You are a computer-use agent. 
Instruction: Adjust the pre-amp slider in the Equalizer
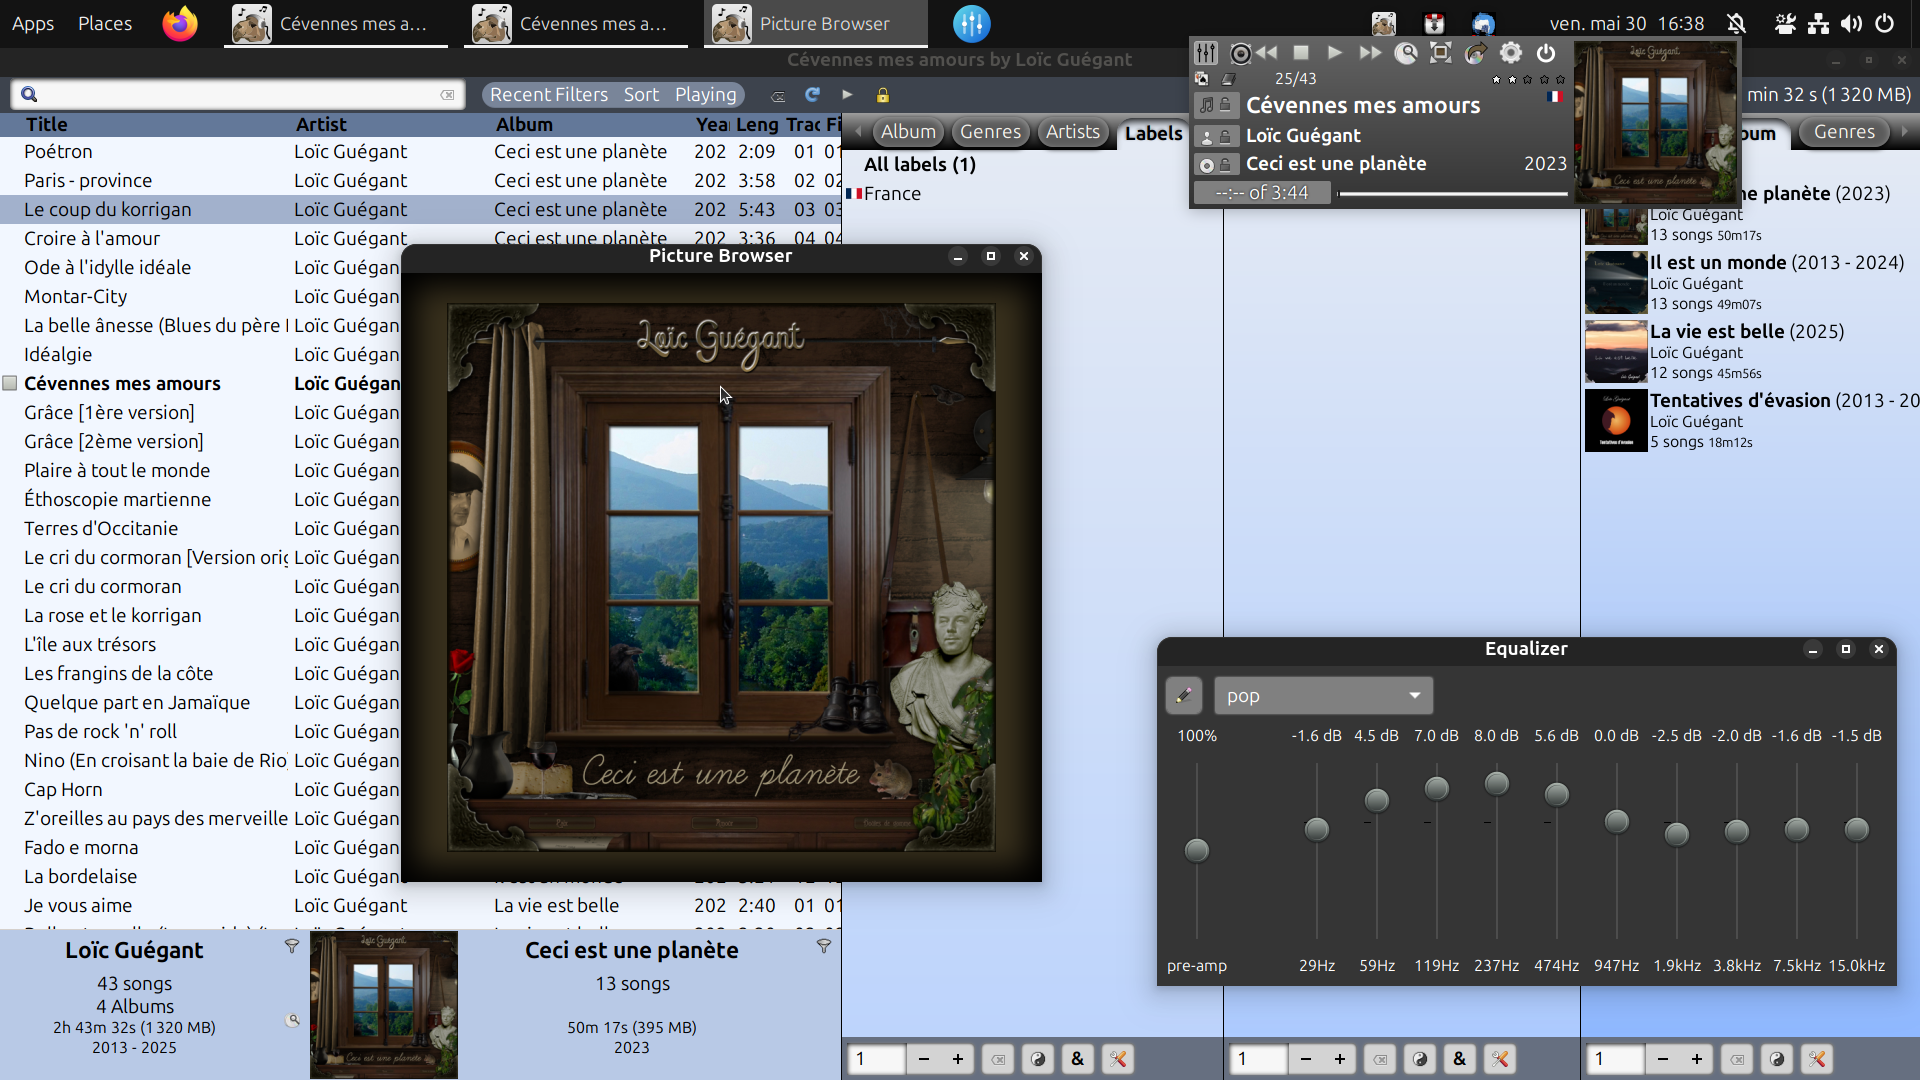(1197, 851)
